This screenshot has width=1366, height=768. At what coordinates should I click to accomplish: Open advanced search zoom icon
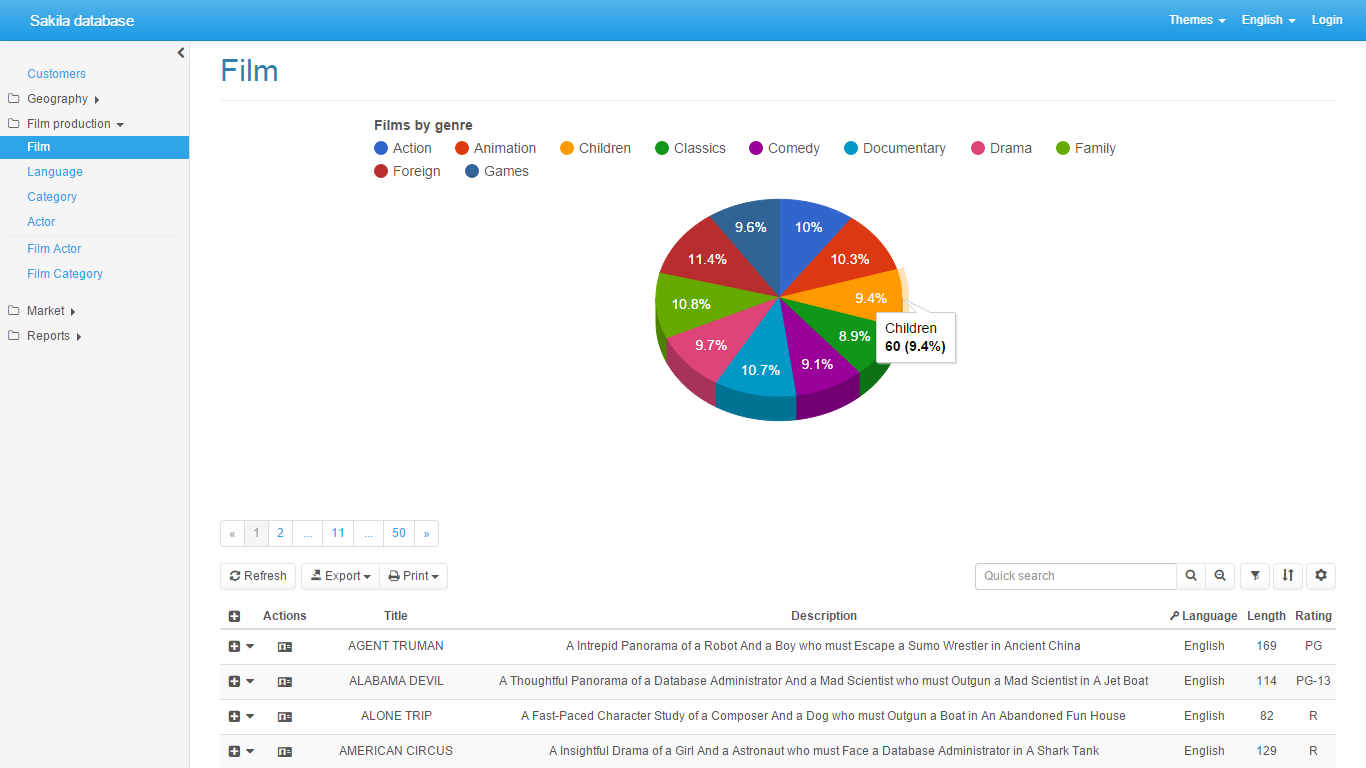1220,576
